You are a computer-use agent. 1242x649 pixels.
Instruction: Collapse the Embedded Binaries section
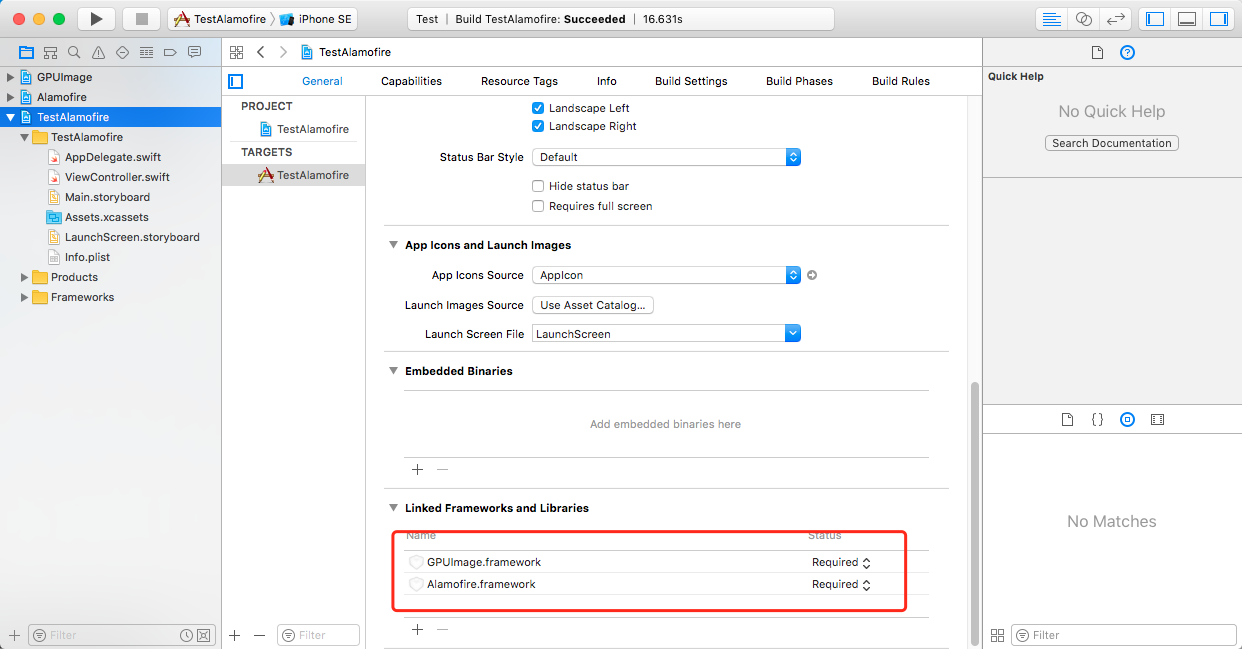click(393, 371)
